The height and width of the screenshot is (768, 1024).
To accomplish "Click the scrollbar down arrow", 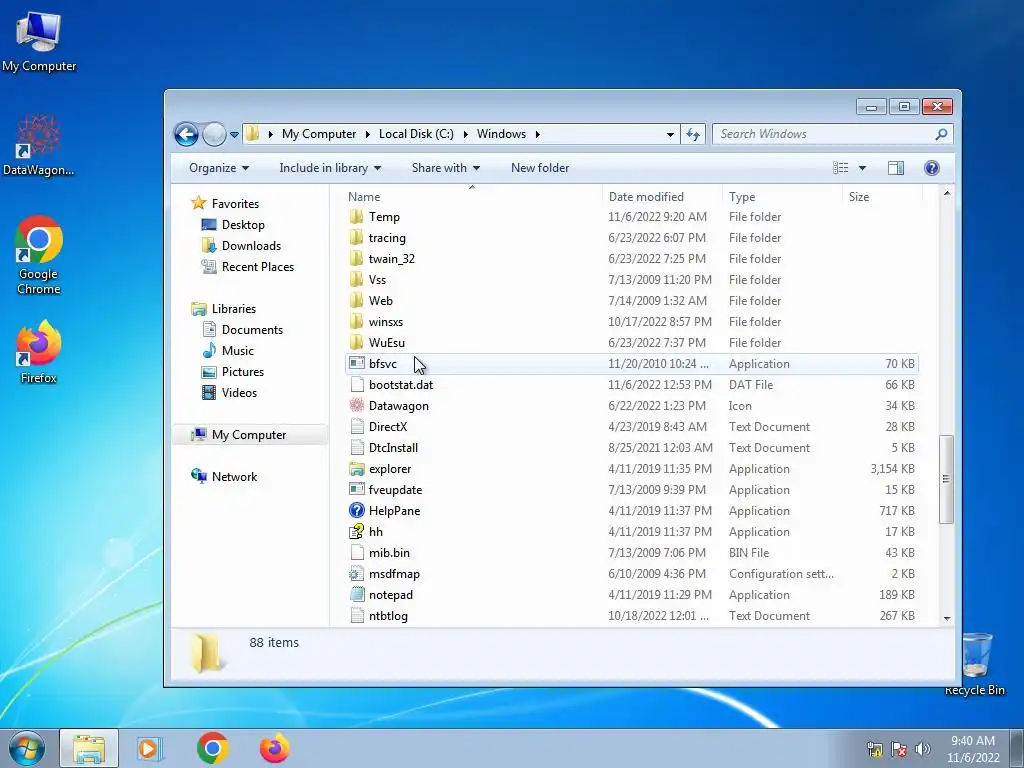I will click(947, 618).
